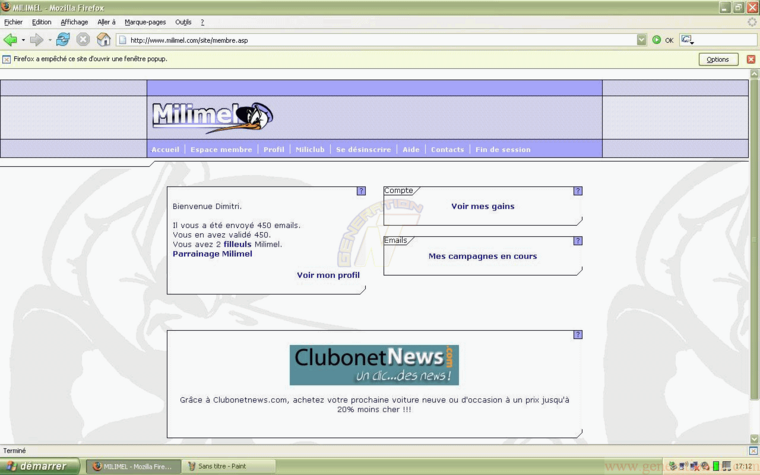Switch to MILIMEL Firefox taskbar button
760x475 pixels.
click(133, 466)
